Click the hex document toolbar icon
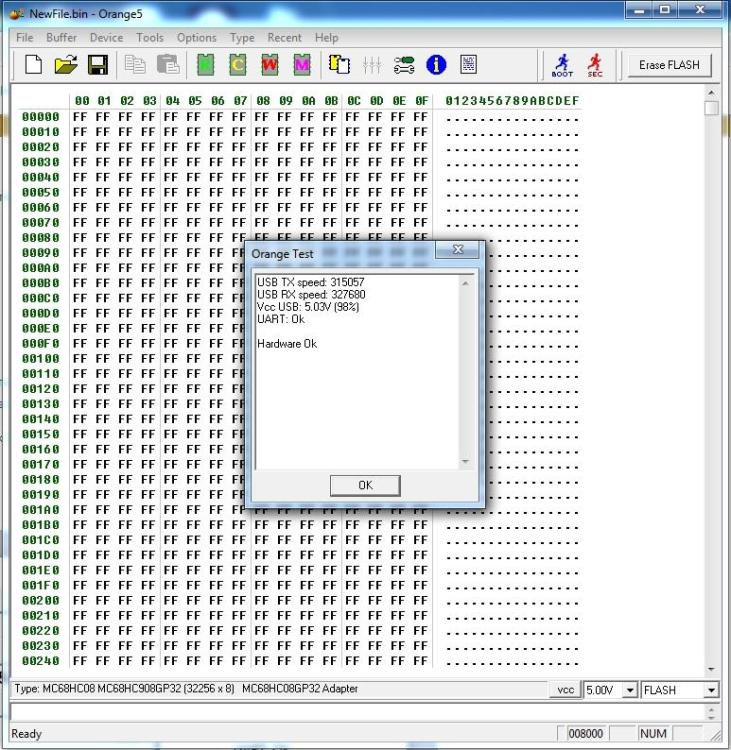 (468, 65)
